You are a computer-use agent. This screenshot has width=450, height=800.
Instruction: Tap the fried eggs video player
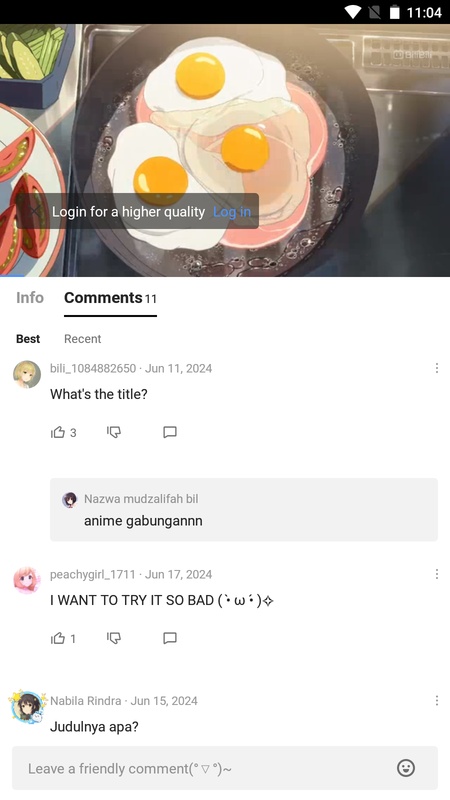(x=225, y=150)
